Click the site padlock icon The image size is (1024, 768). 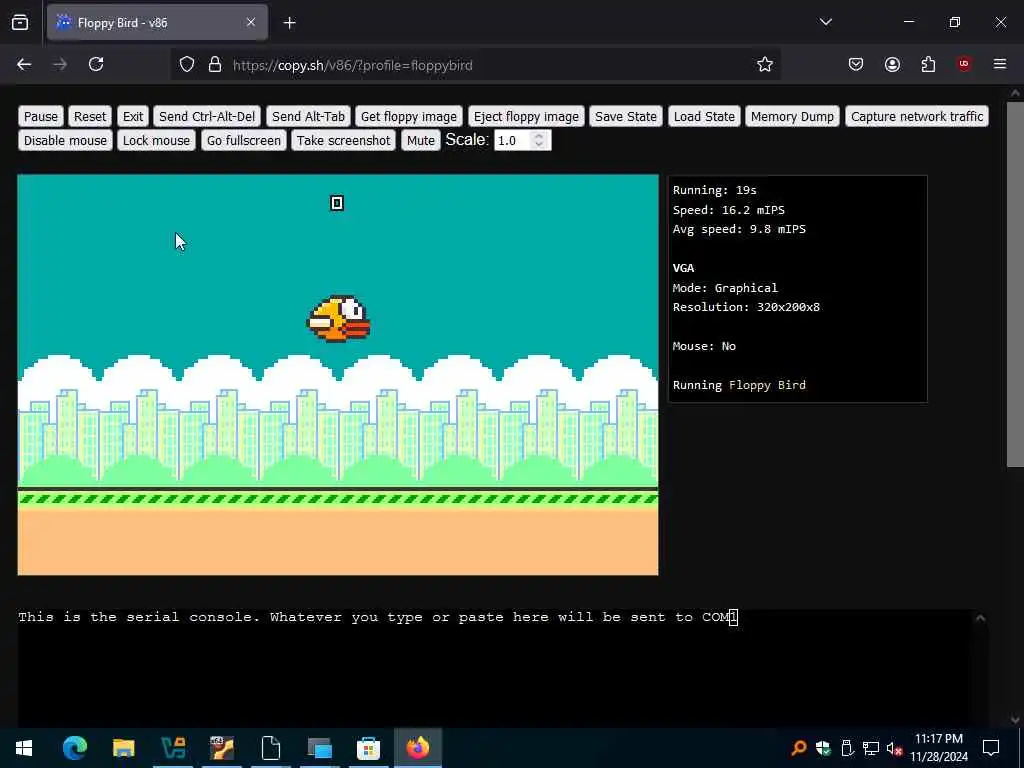click(215, 65)
